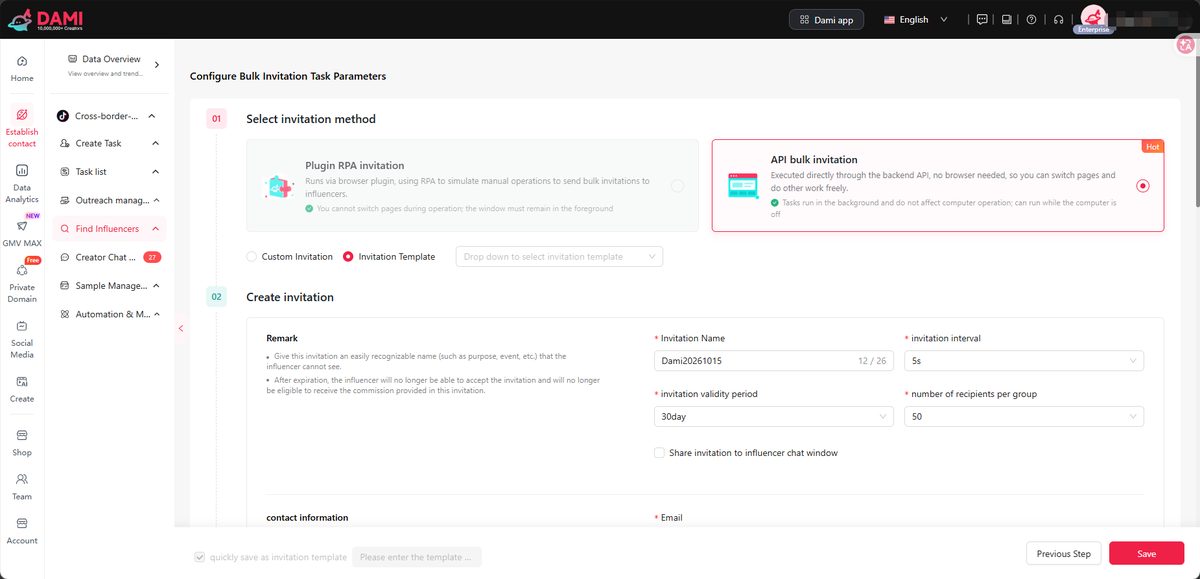Click the 'Select invitation method' heading
This screenshot has height=579, width=1200.
pos(311,119)
